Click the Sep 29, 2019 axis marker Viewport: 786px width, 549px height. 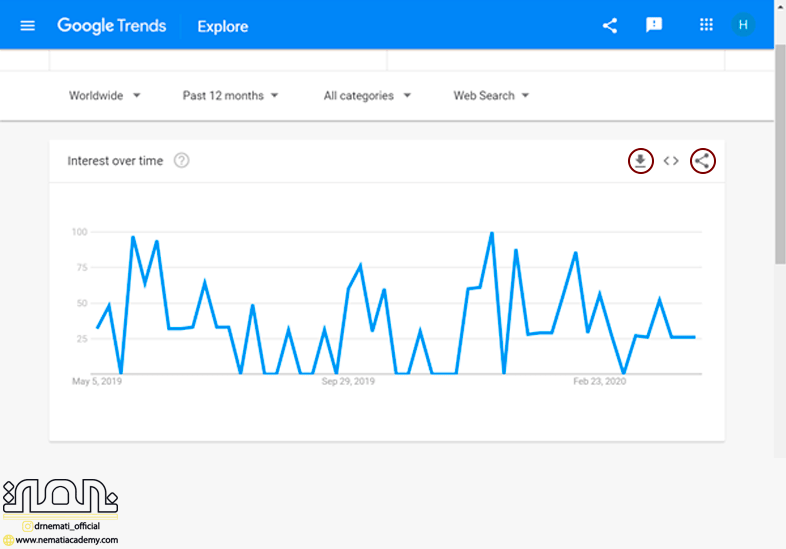[x=348, y=381]
